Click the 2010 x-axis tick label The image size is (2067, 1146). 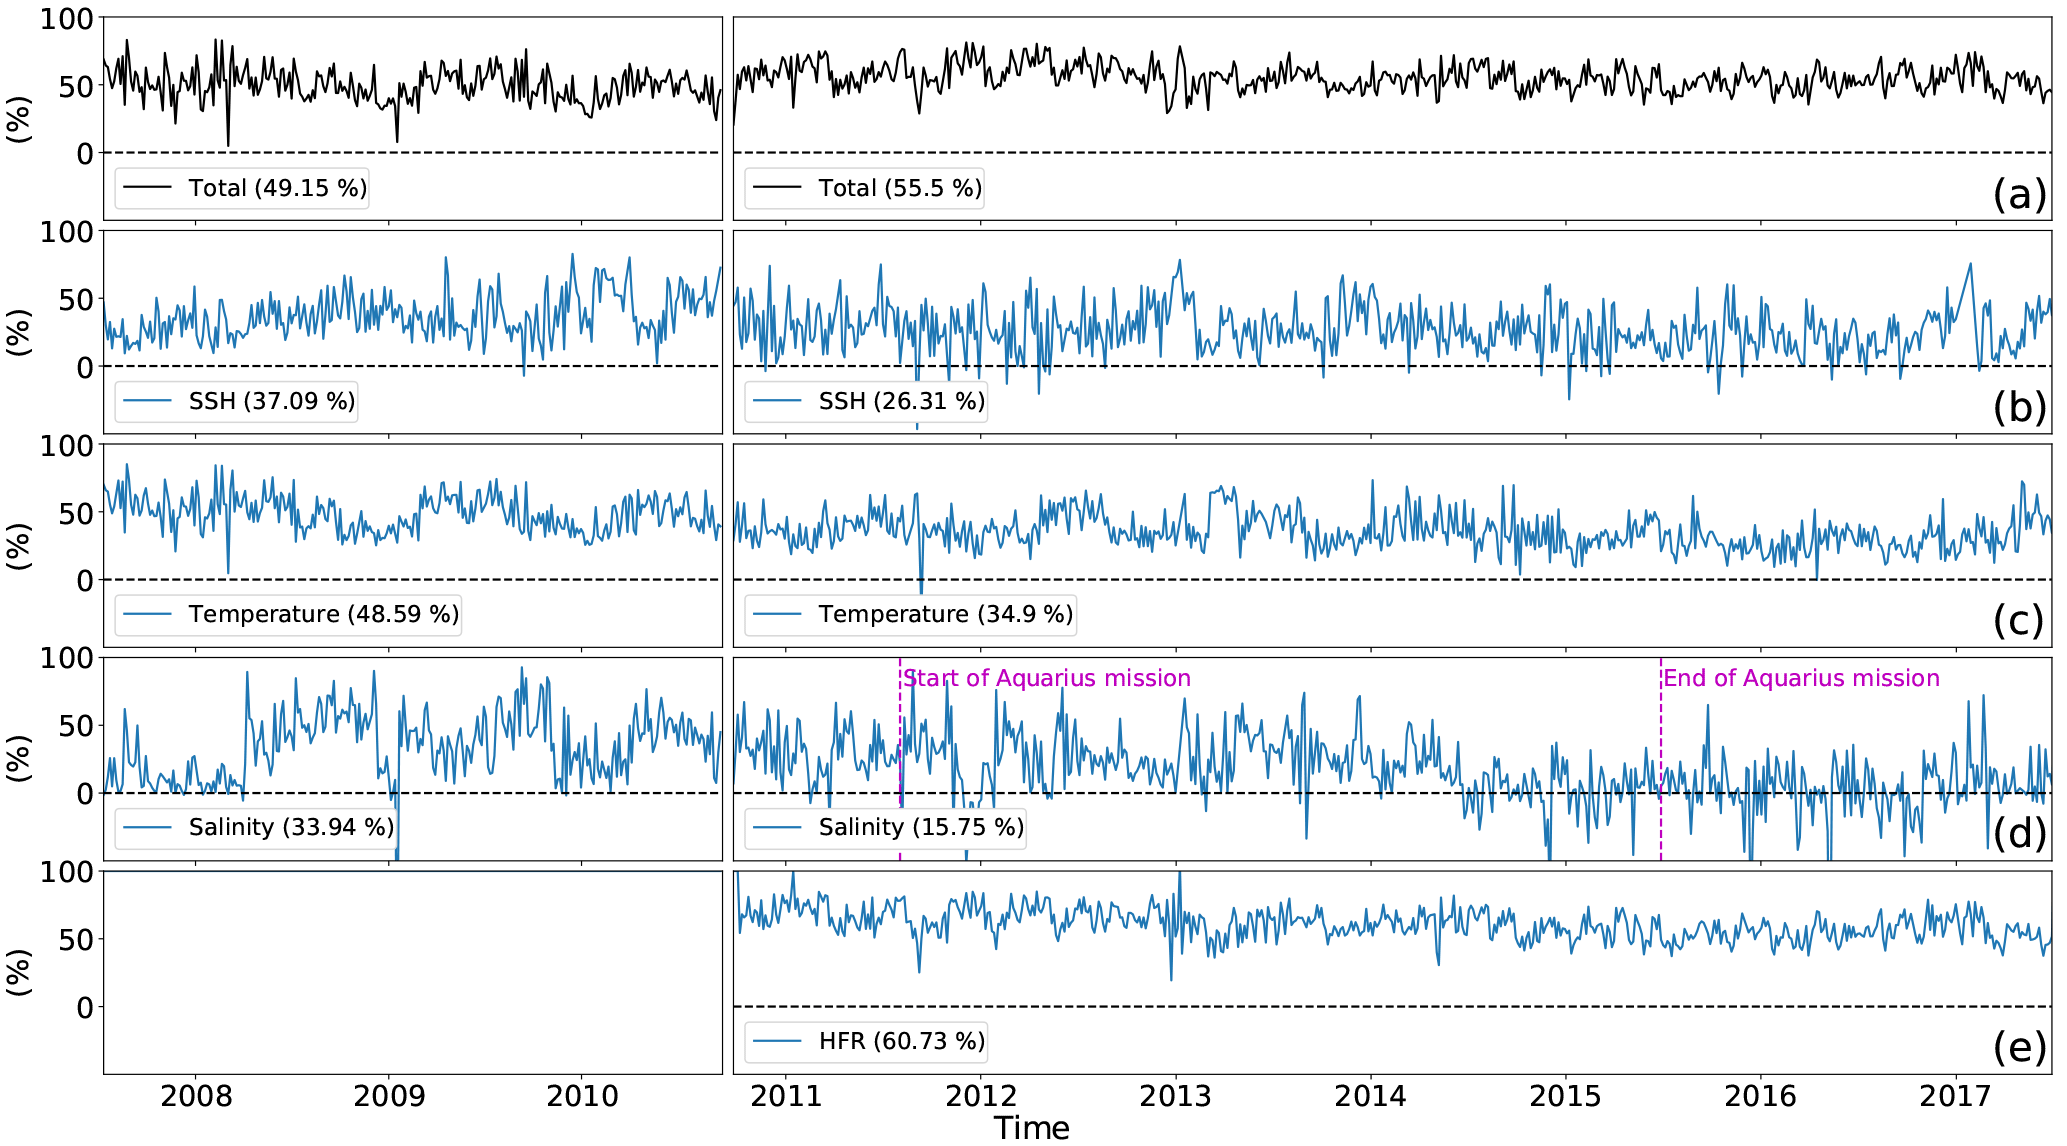tap(582, 1096)
